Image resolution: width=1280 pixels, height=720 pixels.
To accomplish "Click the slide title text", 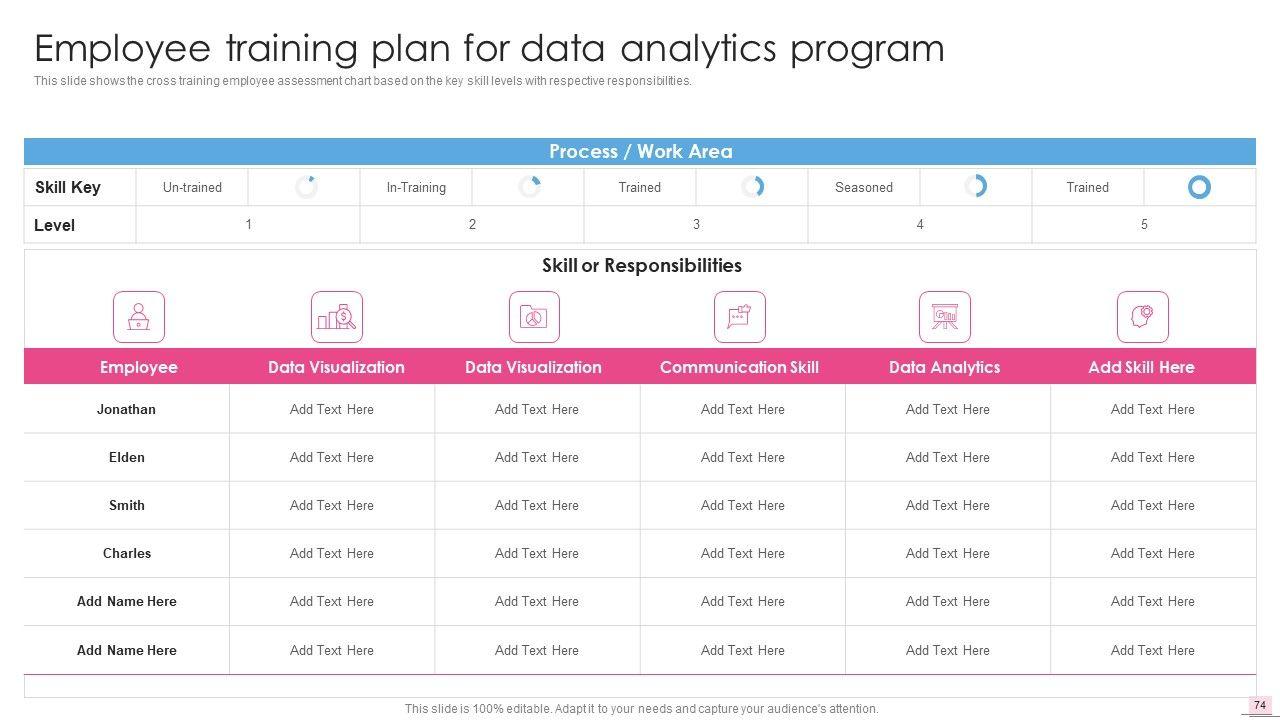I will coord(489,48).
